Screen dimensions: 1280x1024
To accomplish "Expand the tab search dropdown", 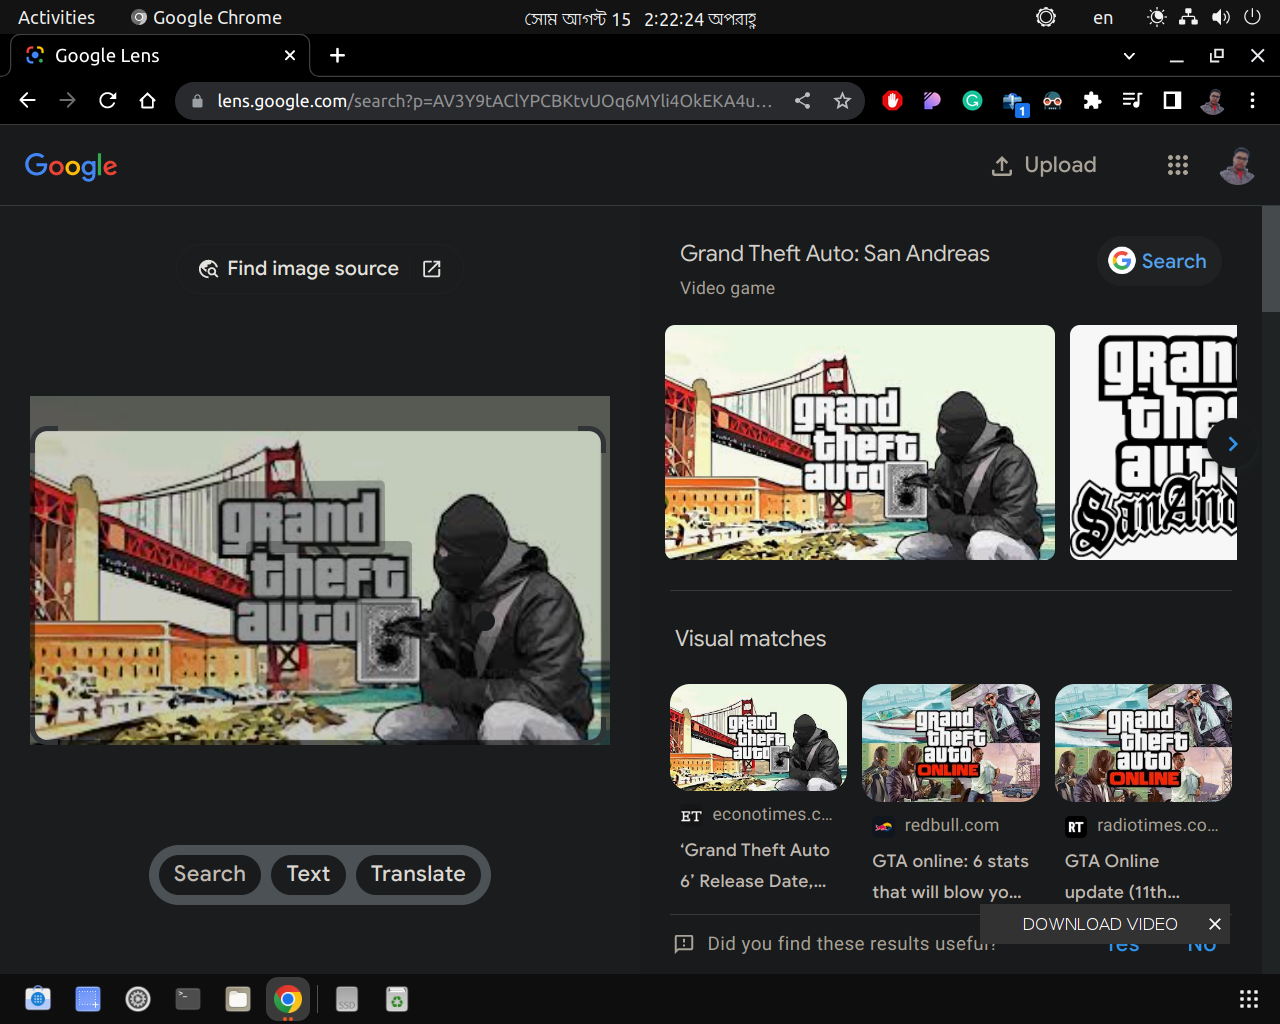I will click(x=1129, y=56).
